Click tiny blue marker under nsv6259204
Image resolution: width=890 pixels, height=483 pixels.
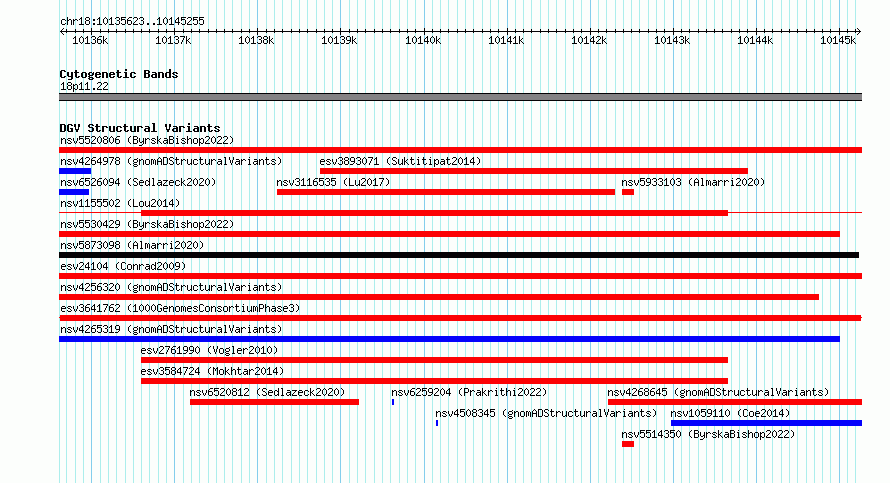point(393,402)
